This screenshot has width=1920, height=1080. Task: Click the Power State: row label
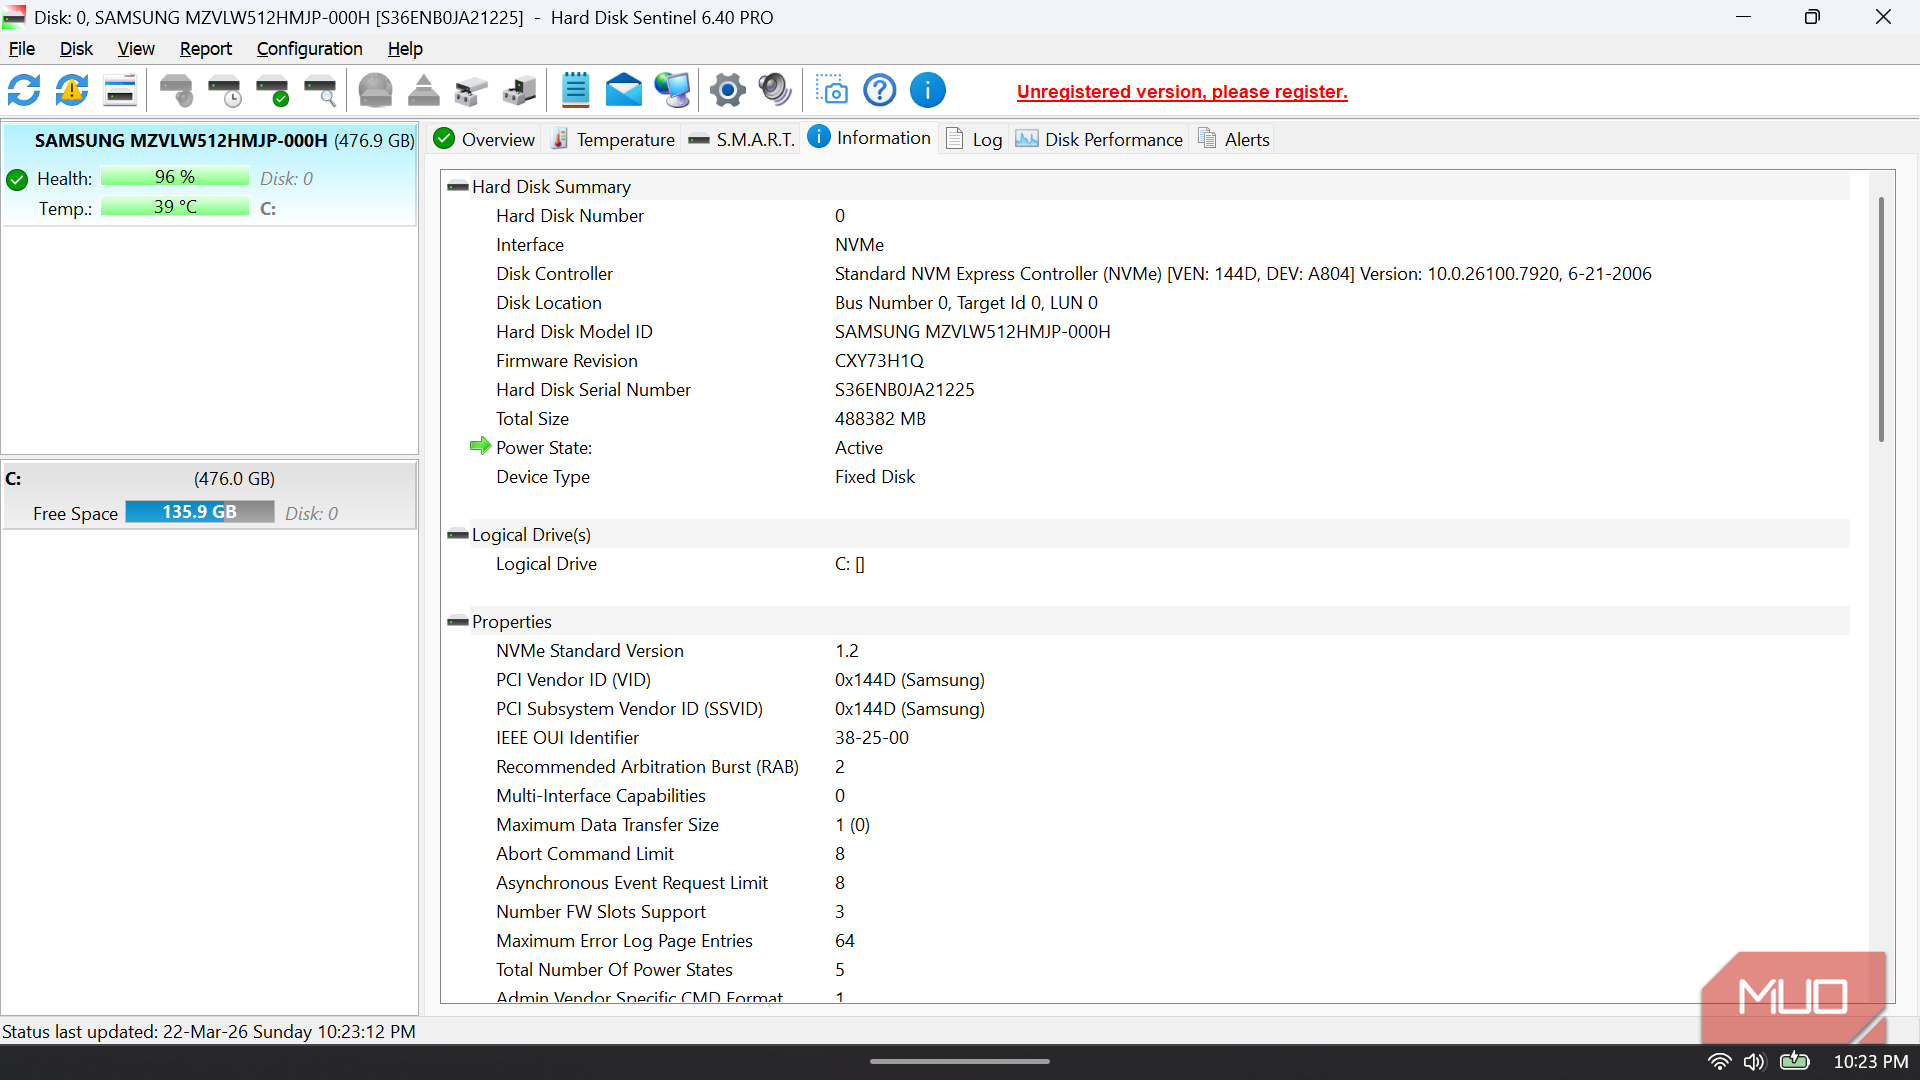pyautogui.click(x=544, y=448)
